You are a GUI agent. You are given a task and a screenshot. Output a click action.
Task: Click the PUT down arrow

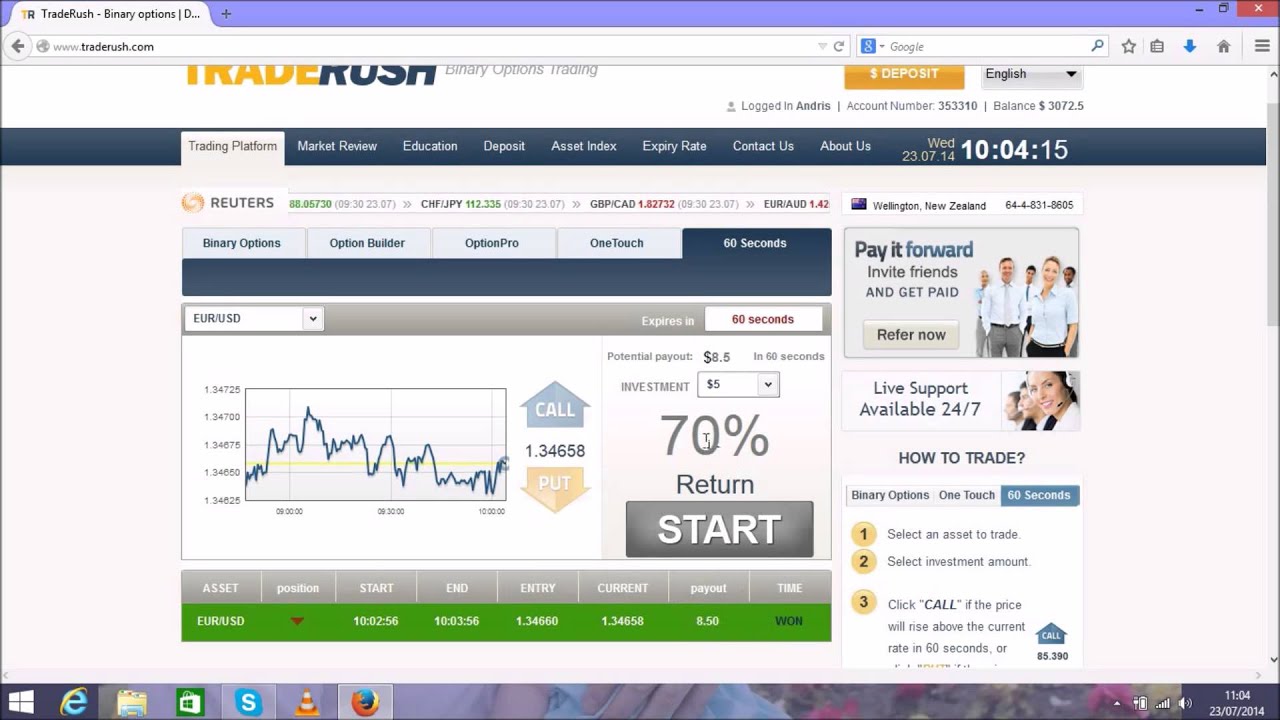[555, 488]
